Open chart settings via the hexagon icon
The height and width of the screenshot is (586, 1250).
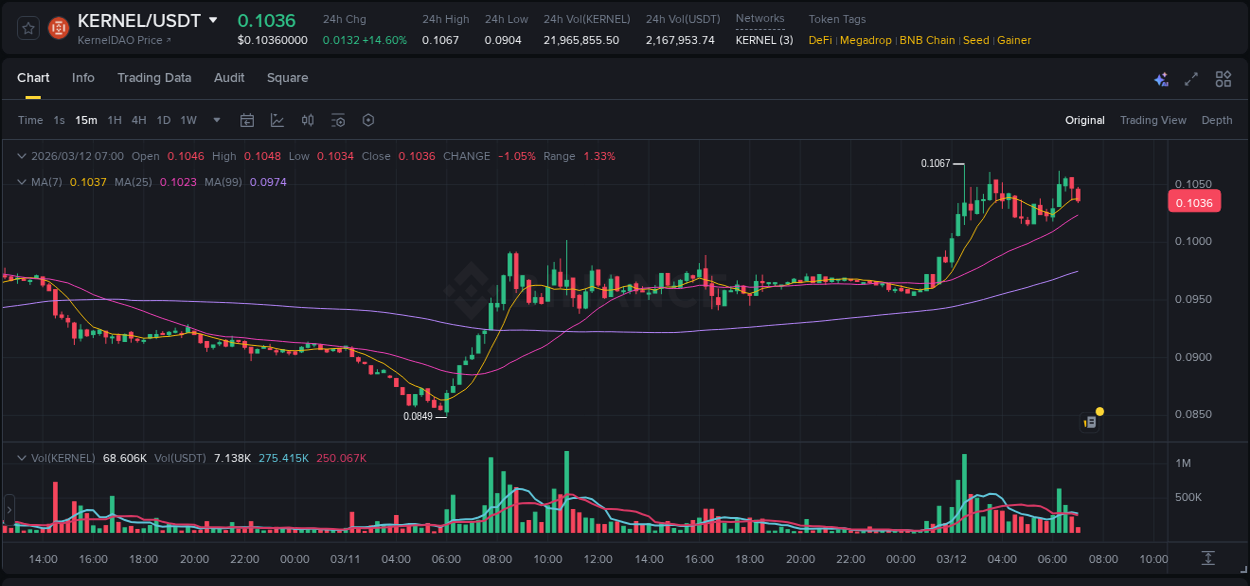tap(368, 120)
